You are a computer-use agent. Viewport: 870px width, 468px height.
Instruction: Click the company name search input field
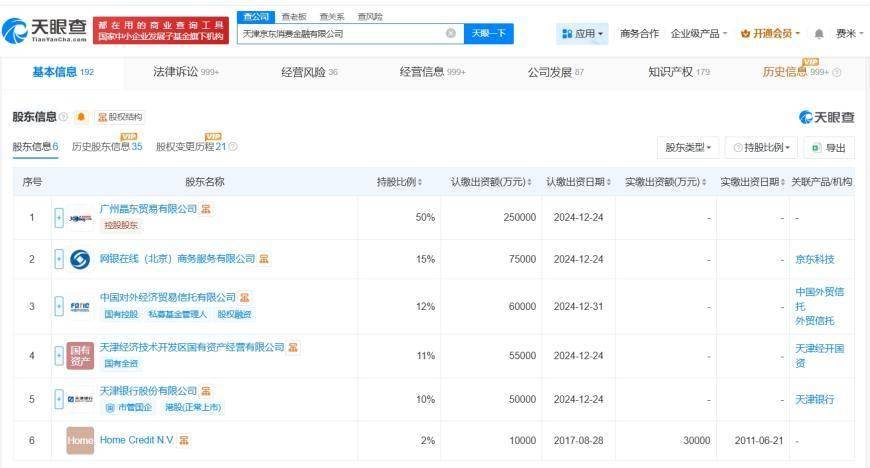340,33
